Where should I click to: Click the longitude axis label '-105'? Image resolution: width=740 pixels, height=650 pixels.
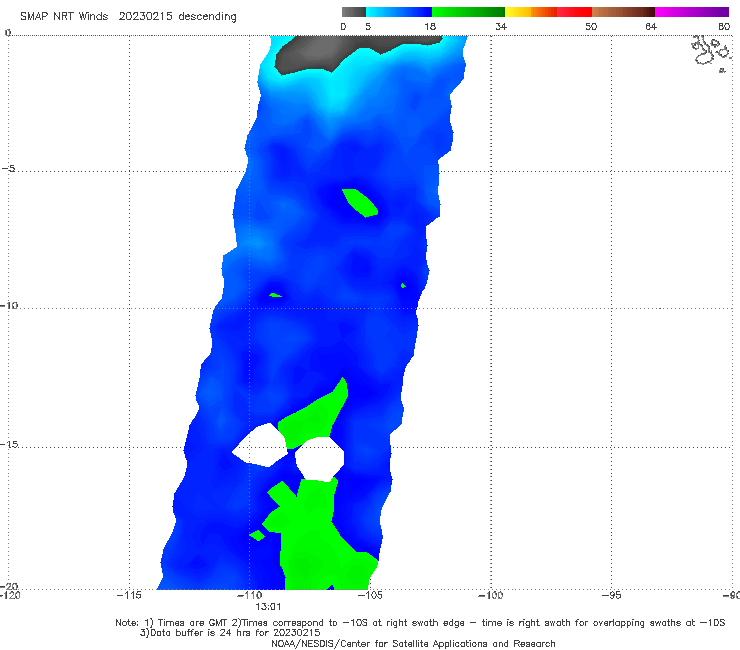pyautogui.click(x=370, y=595)
